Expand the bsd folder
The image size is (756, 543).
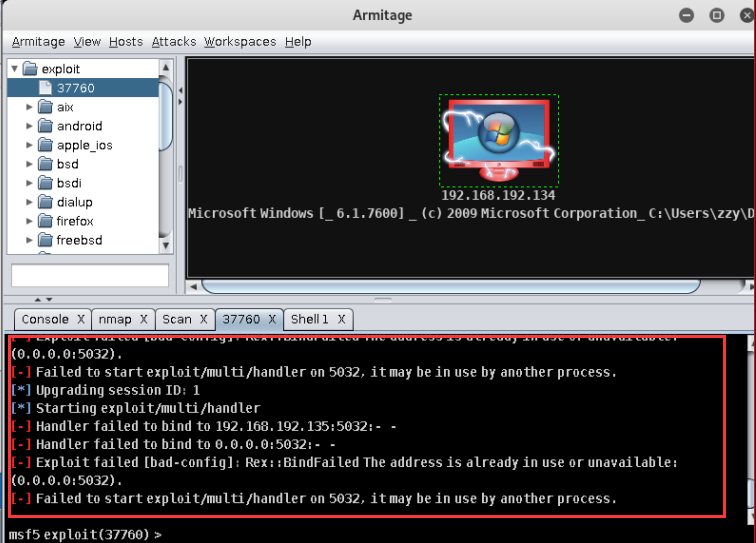(x=29, y=164)
